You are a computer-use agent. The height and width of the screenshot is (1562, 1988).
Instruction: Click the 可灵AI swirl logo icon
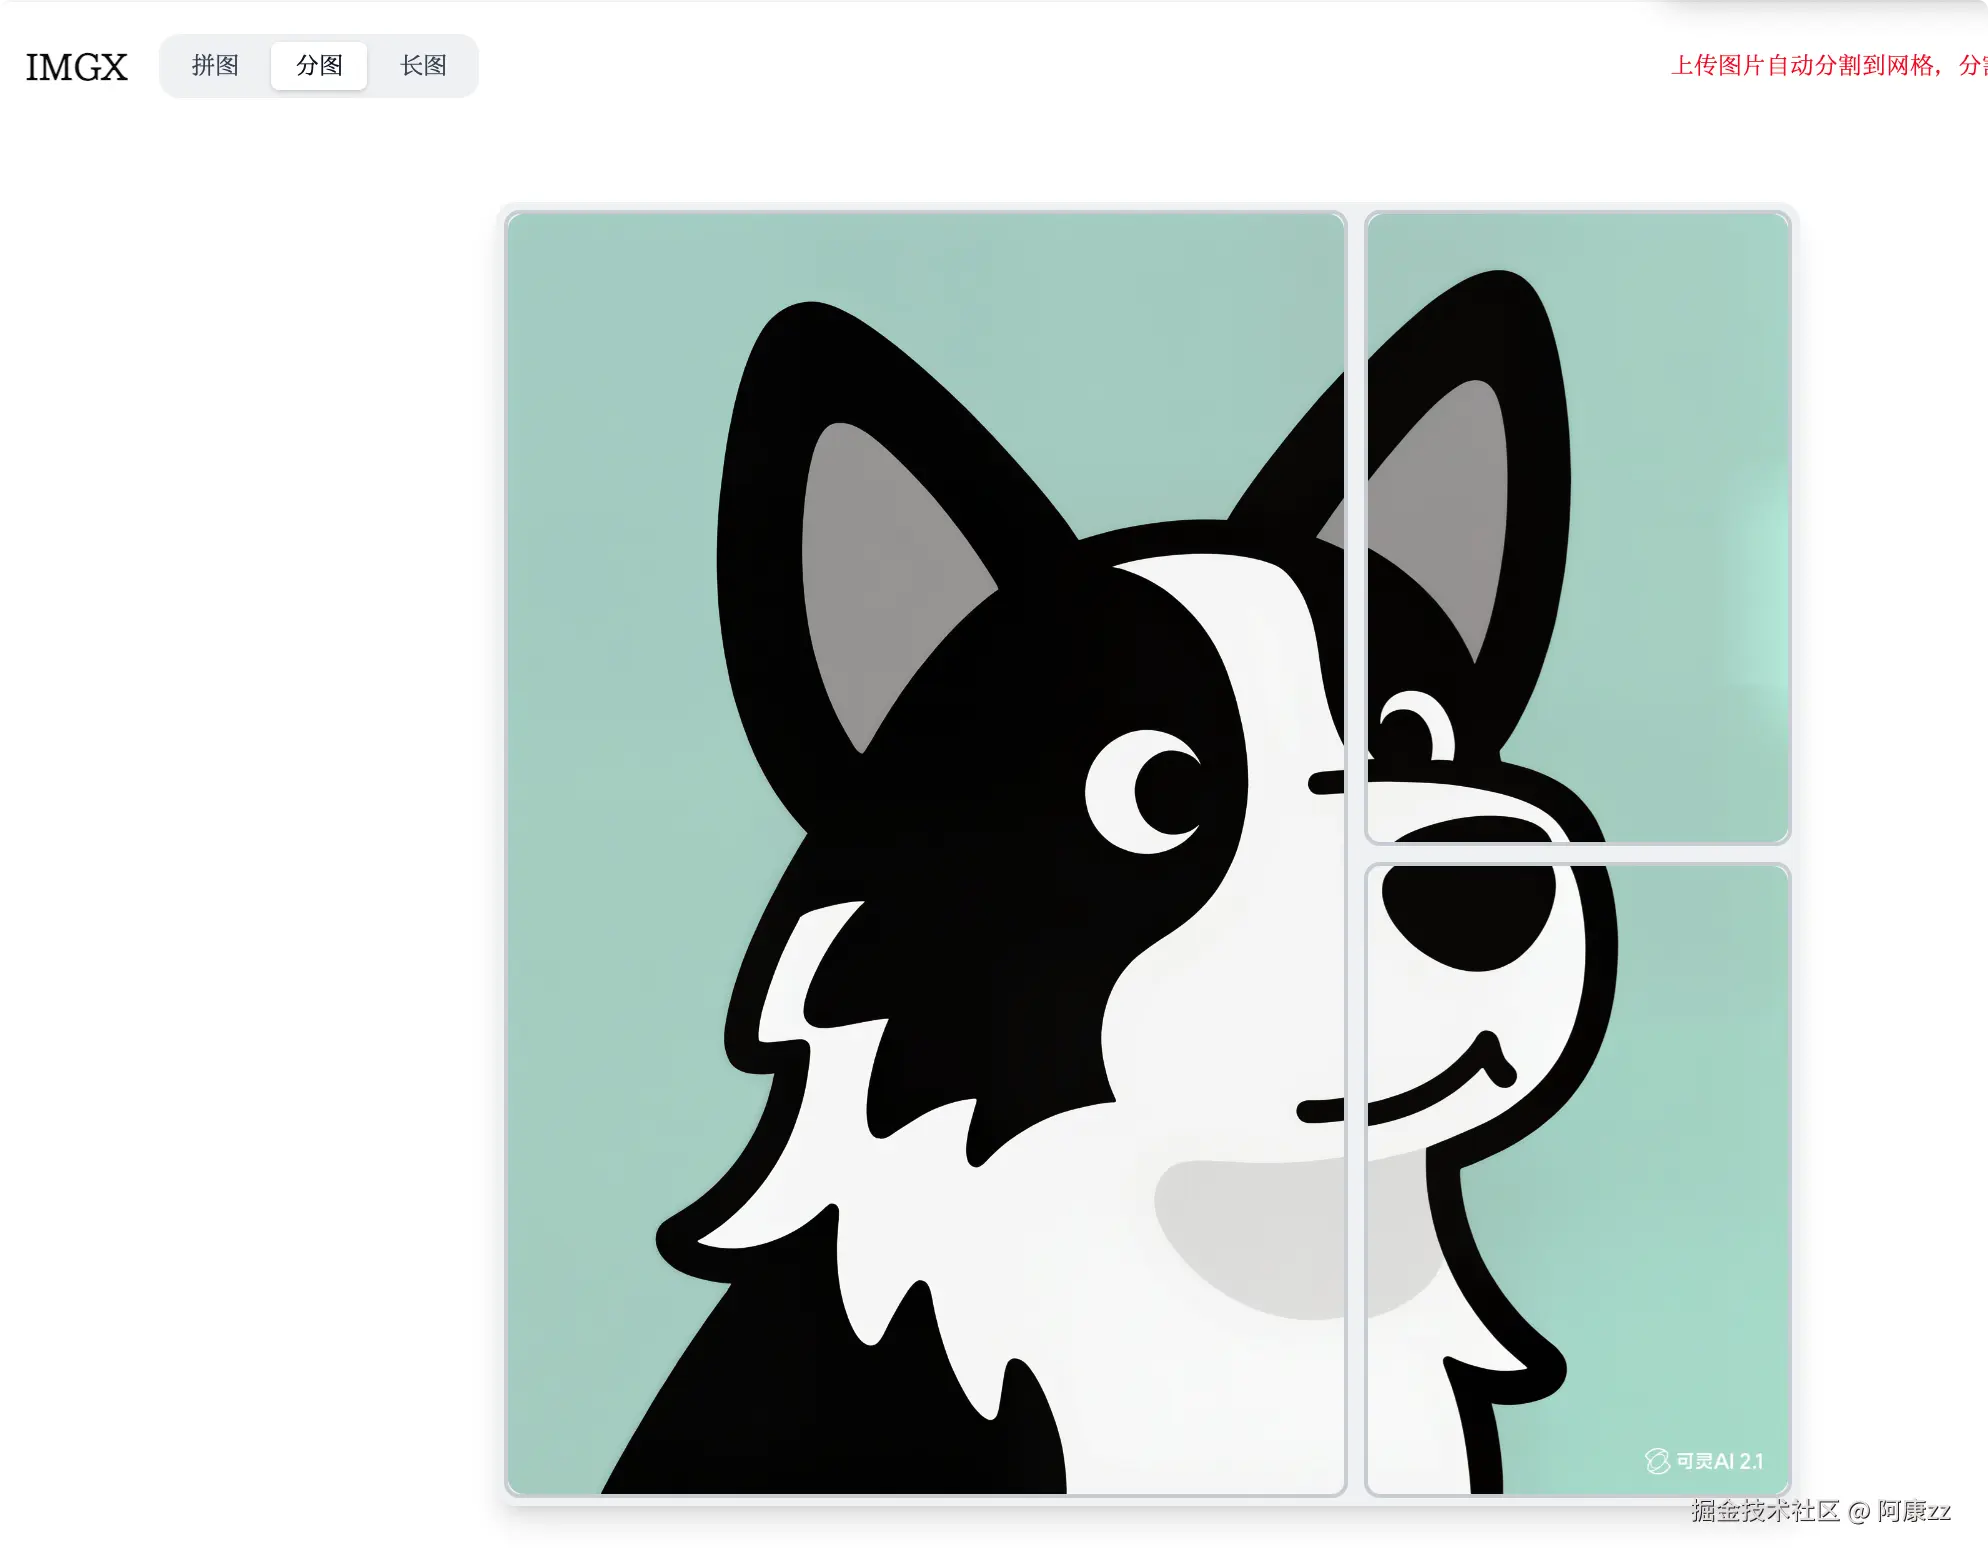[1657, 1461]
